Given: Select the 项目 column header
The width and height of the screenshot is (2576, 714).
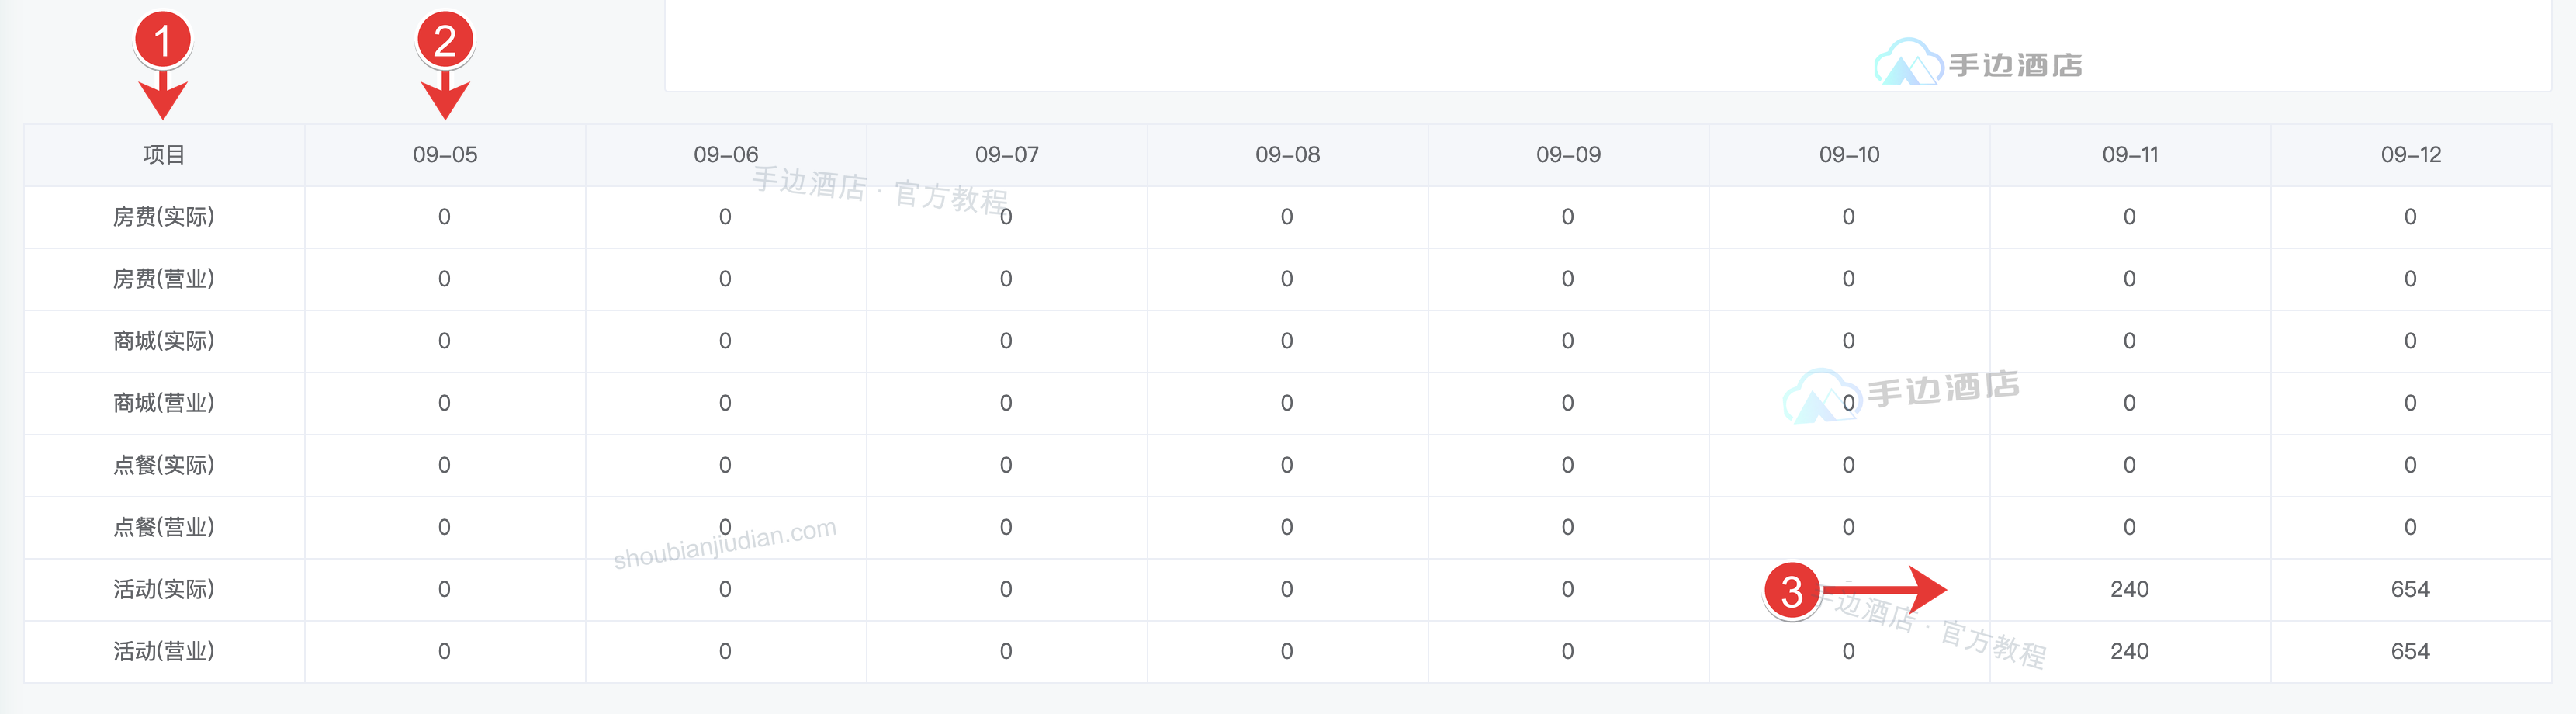Looking at the screenshot, I should (x=164, y=155).
